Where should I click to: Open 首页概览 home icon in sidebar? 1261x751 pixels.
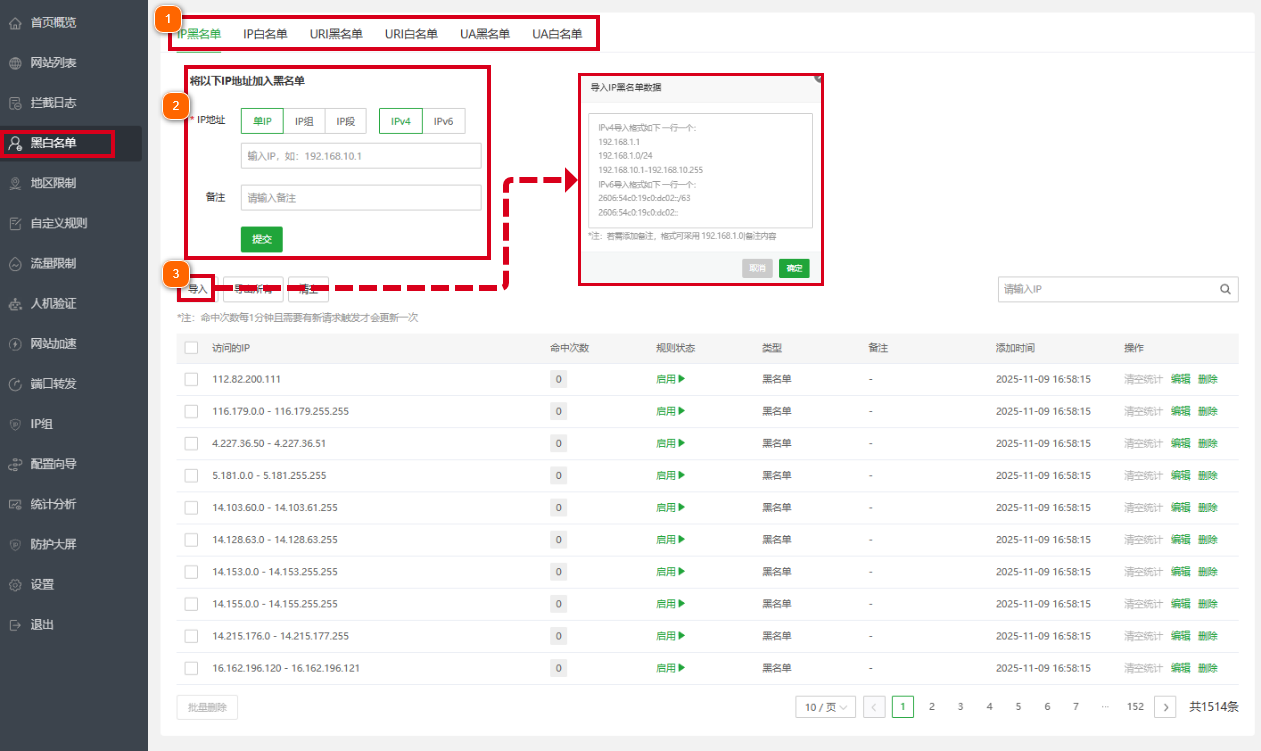[x=15, y=22]
